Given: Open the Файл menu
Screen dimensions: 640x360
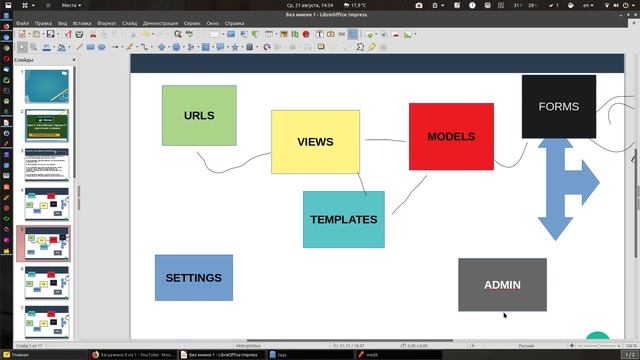Looking at the screenshot, I should tap(22, 23).
